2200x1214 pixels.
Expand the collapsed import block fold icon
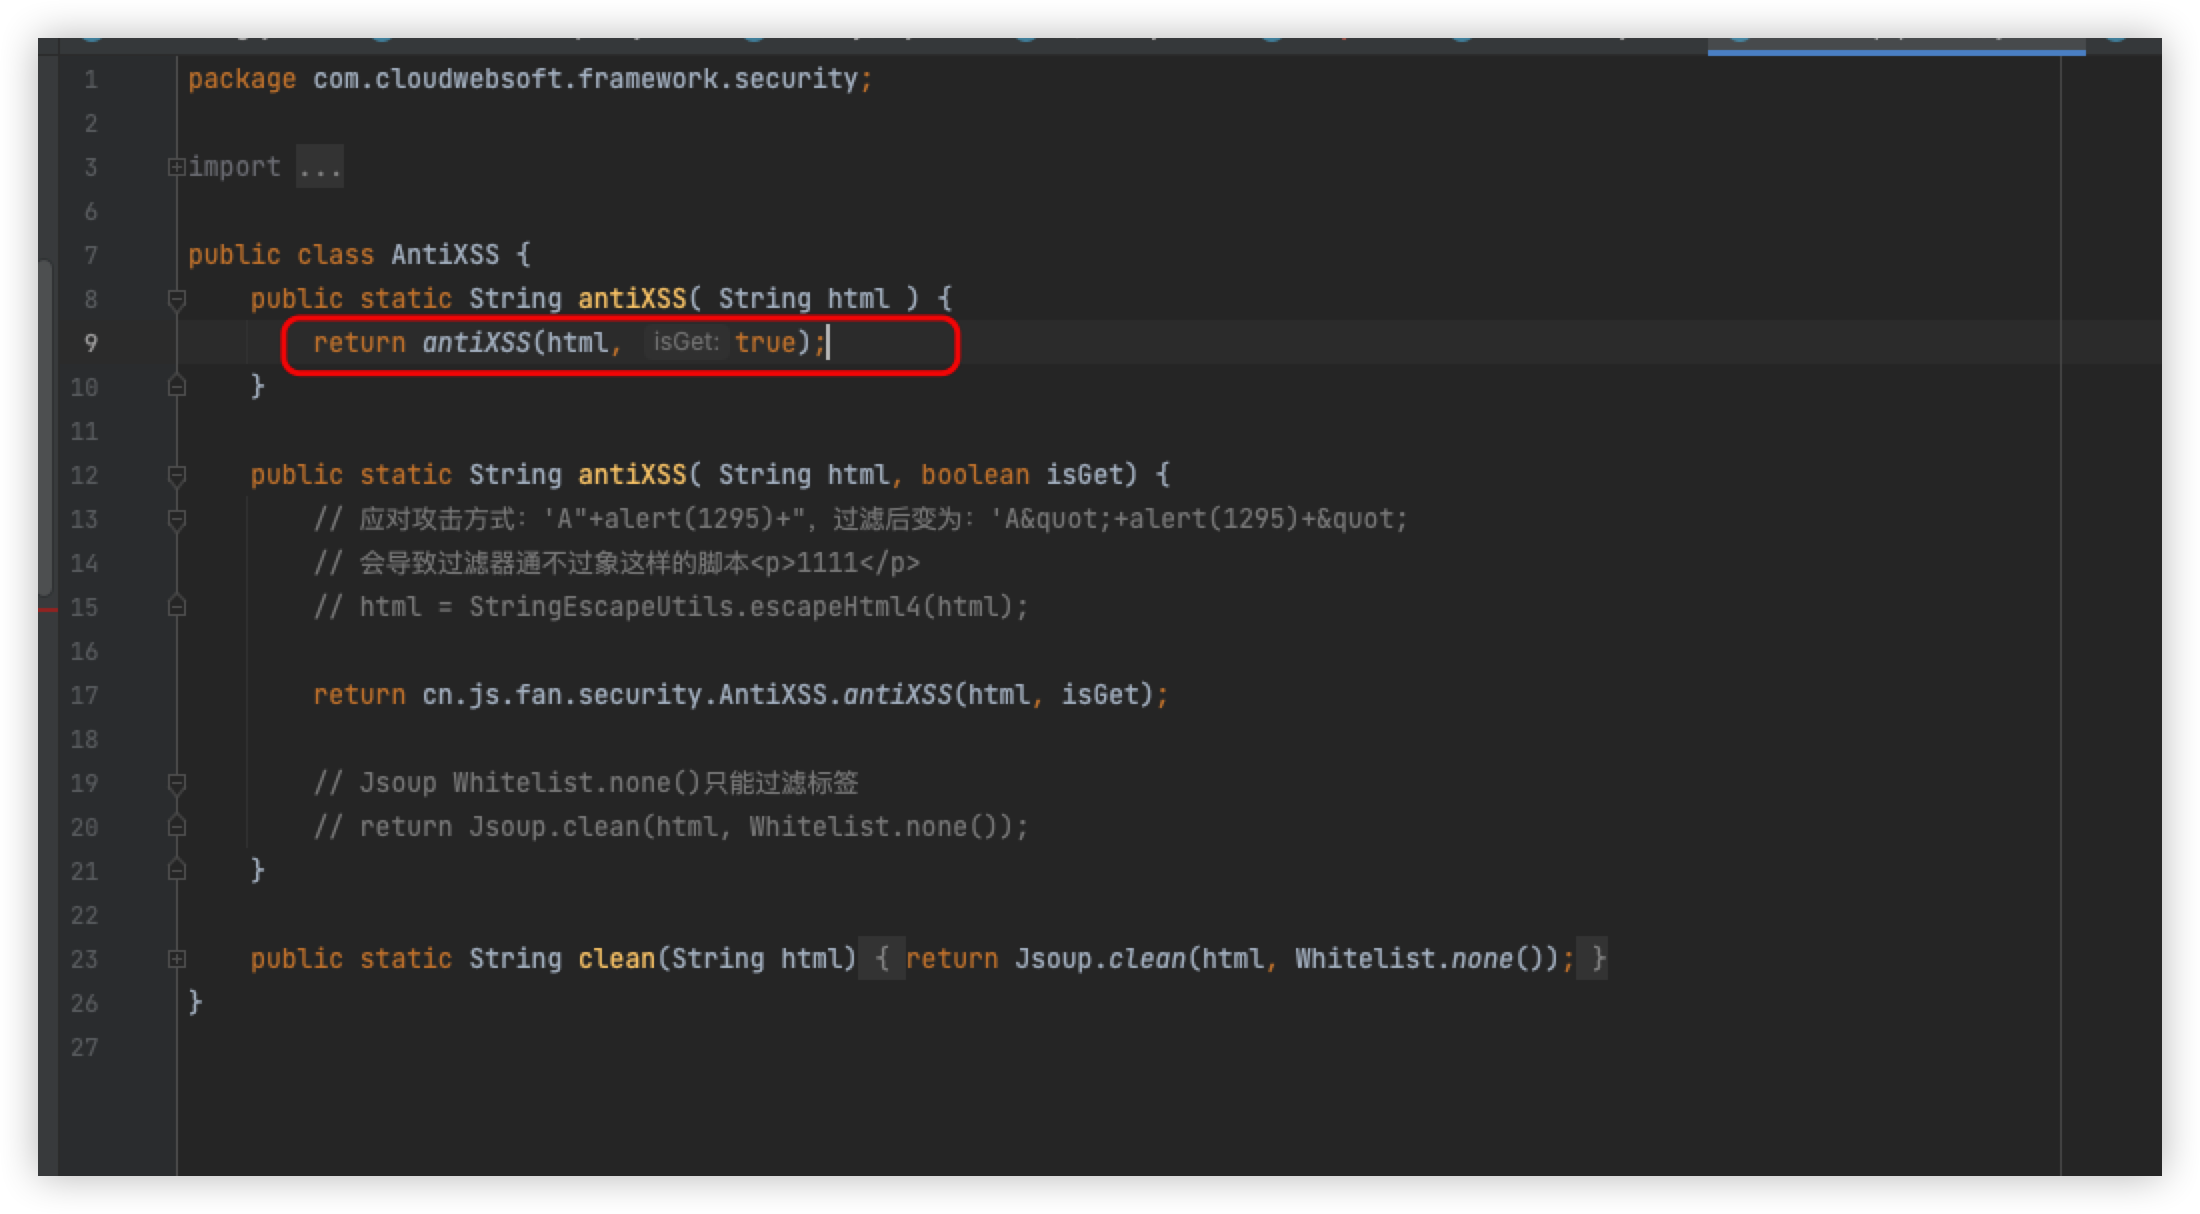[176, 167]
